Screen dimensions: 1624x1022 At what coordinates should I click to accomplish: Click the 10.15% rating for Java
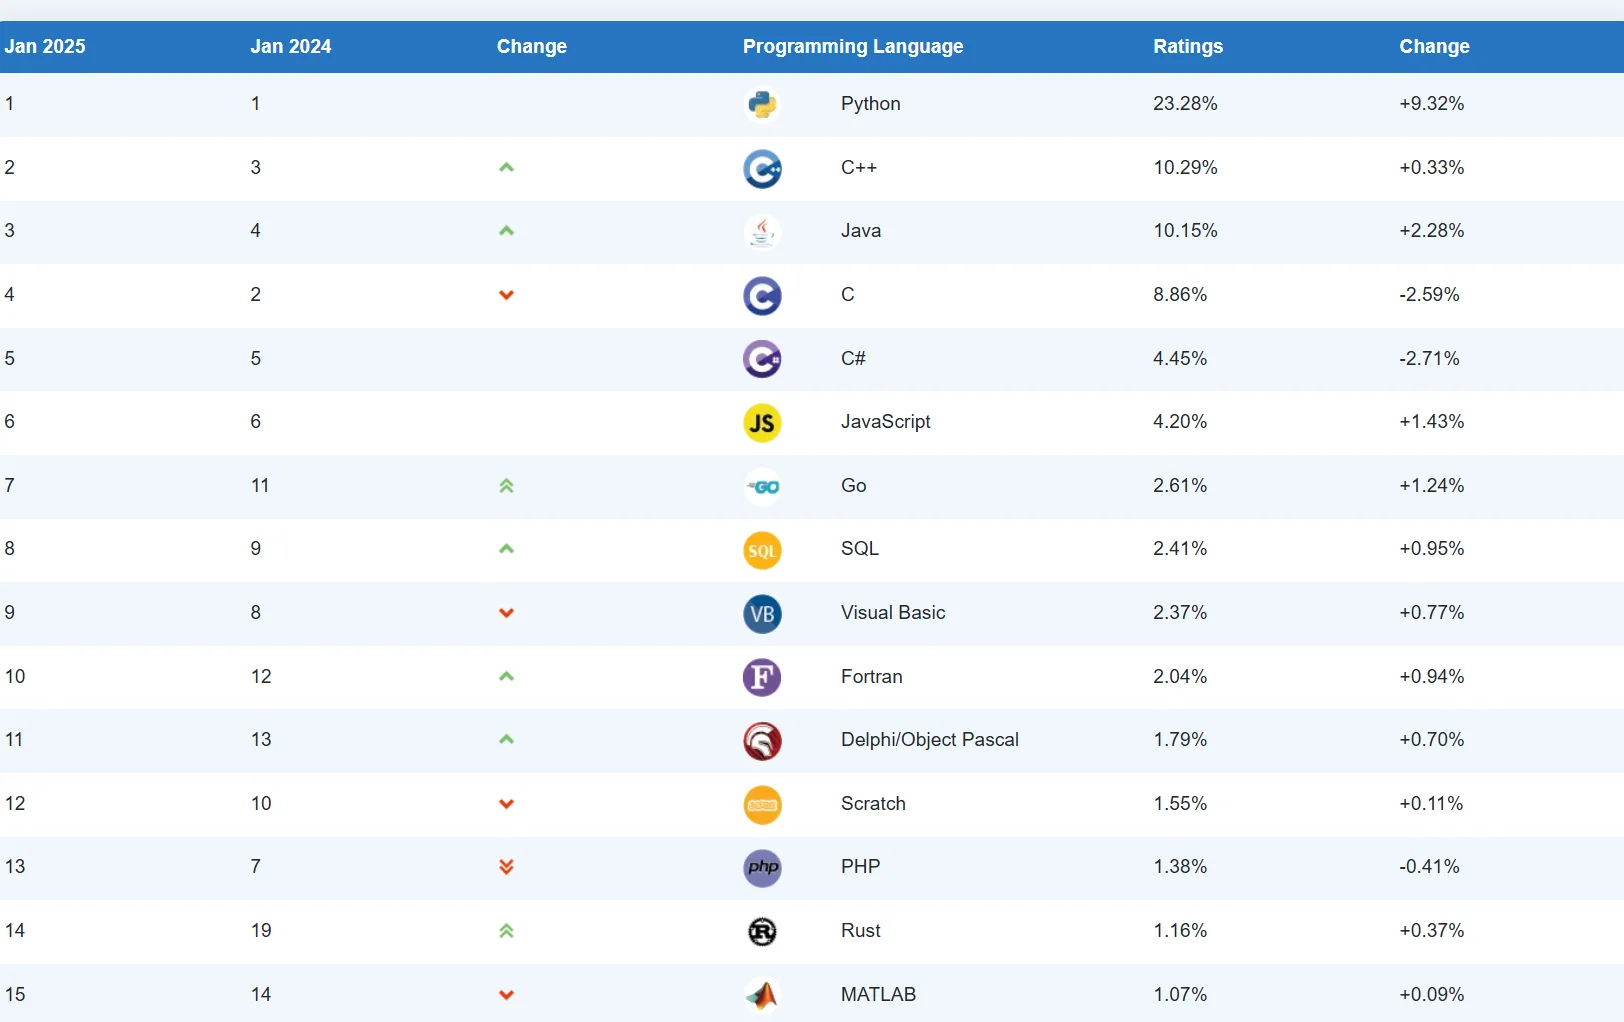click(1185, 231)
